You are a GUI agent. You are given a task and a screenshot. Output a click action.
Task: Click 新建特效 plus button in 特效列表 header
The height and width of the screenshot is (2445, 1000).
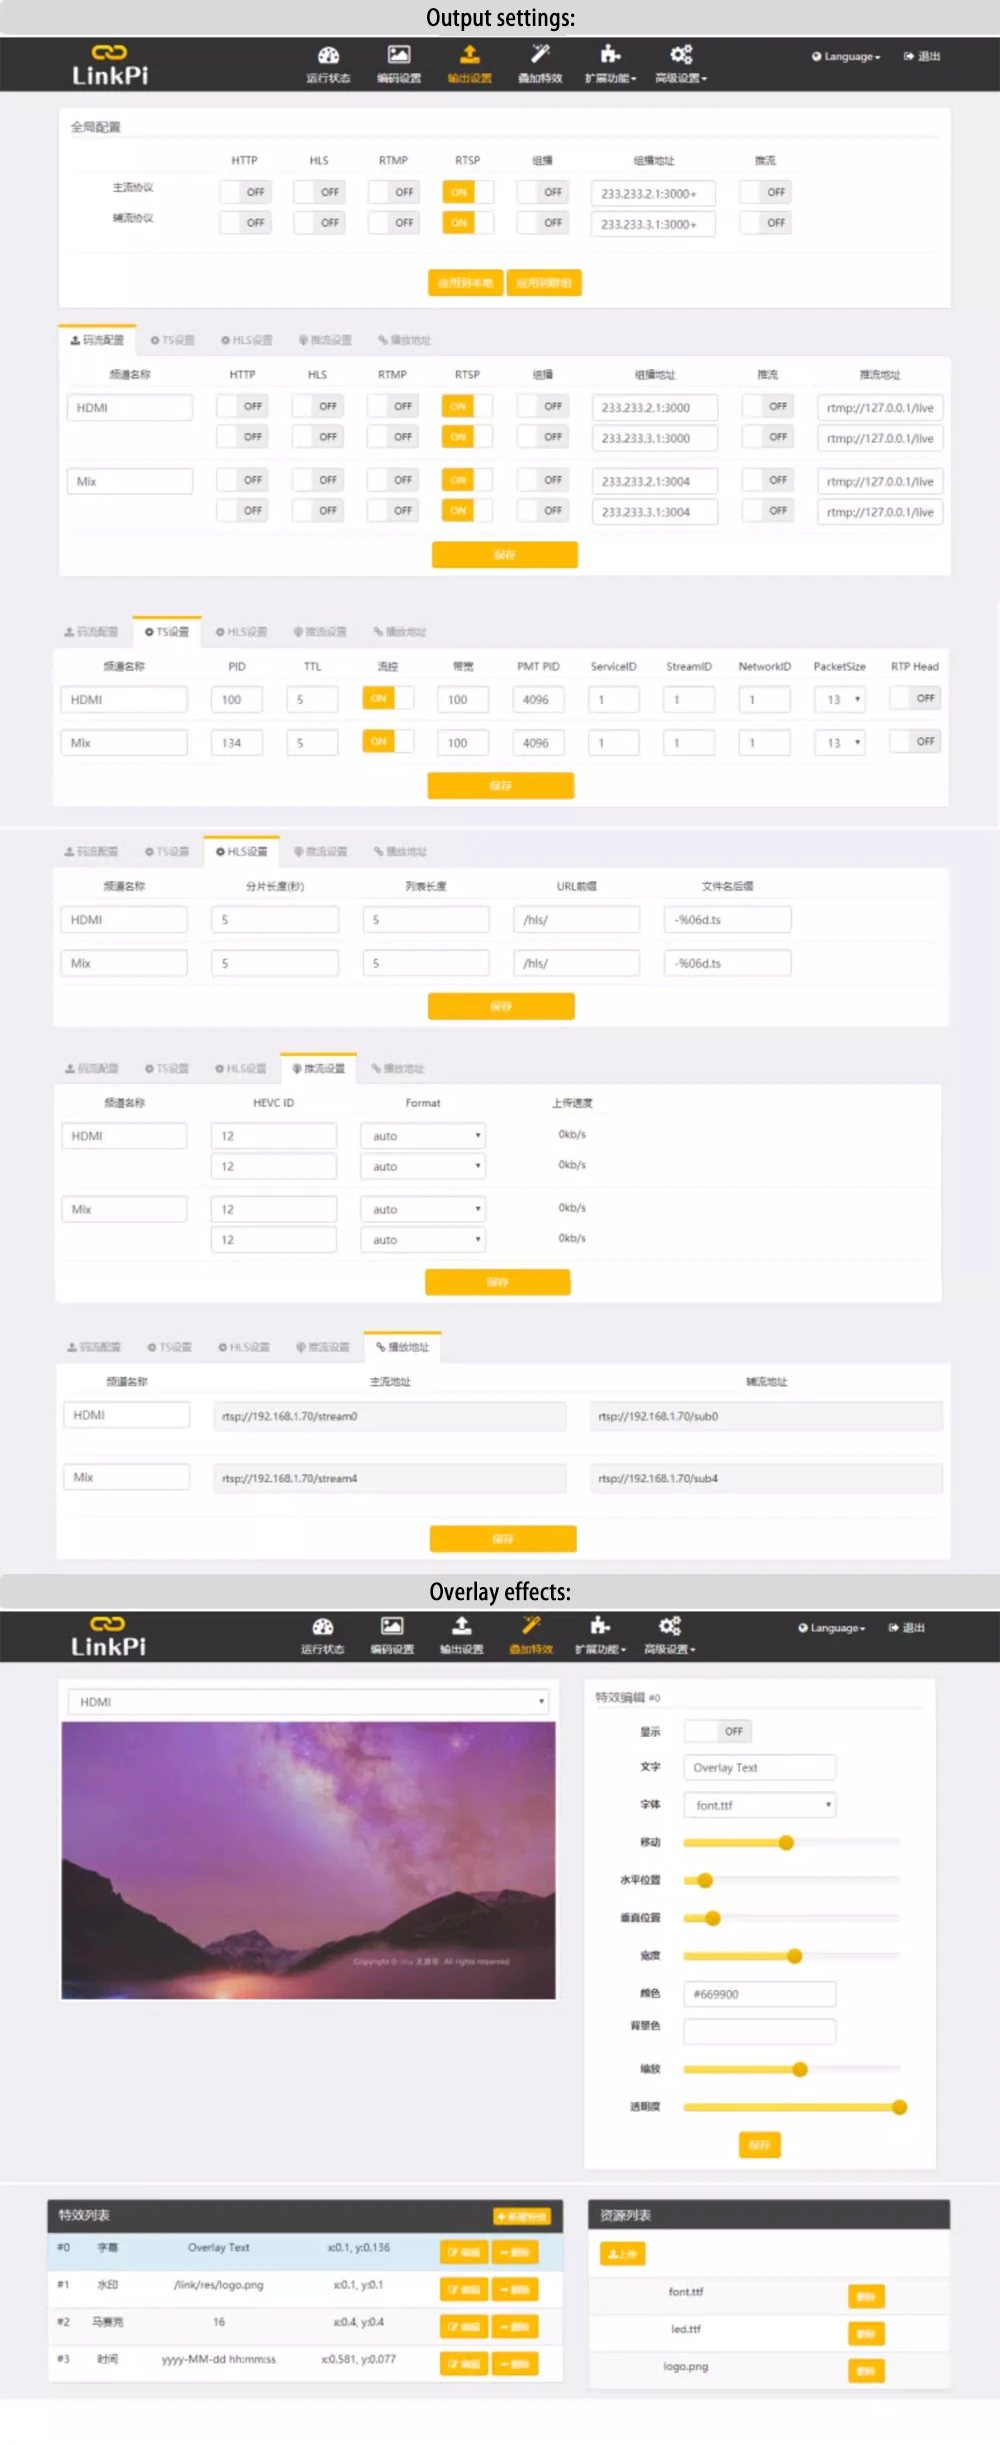522,2217
